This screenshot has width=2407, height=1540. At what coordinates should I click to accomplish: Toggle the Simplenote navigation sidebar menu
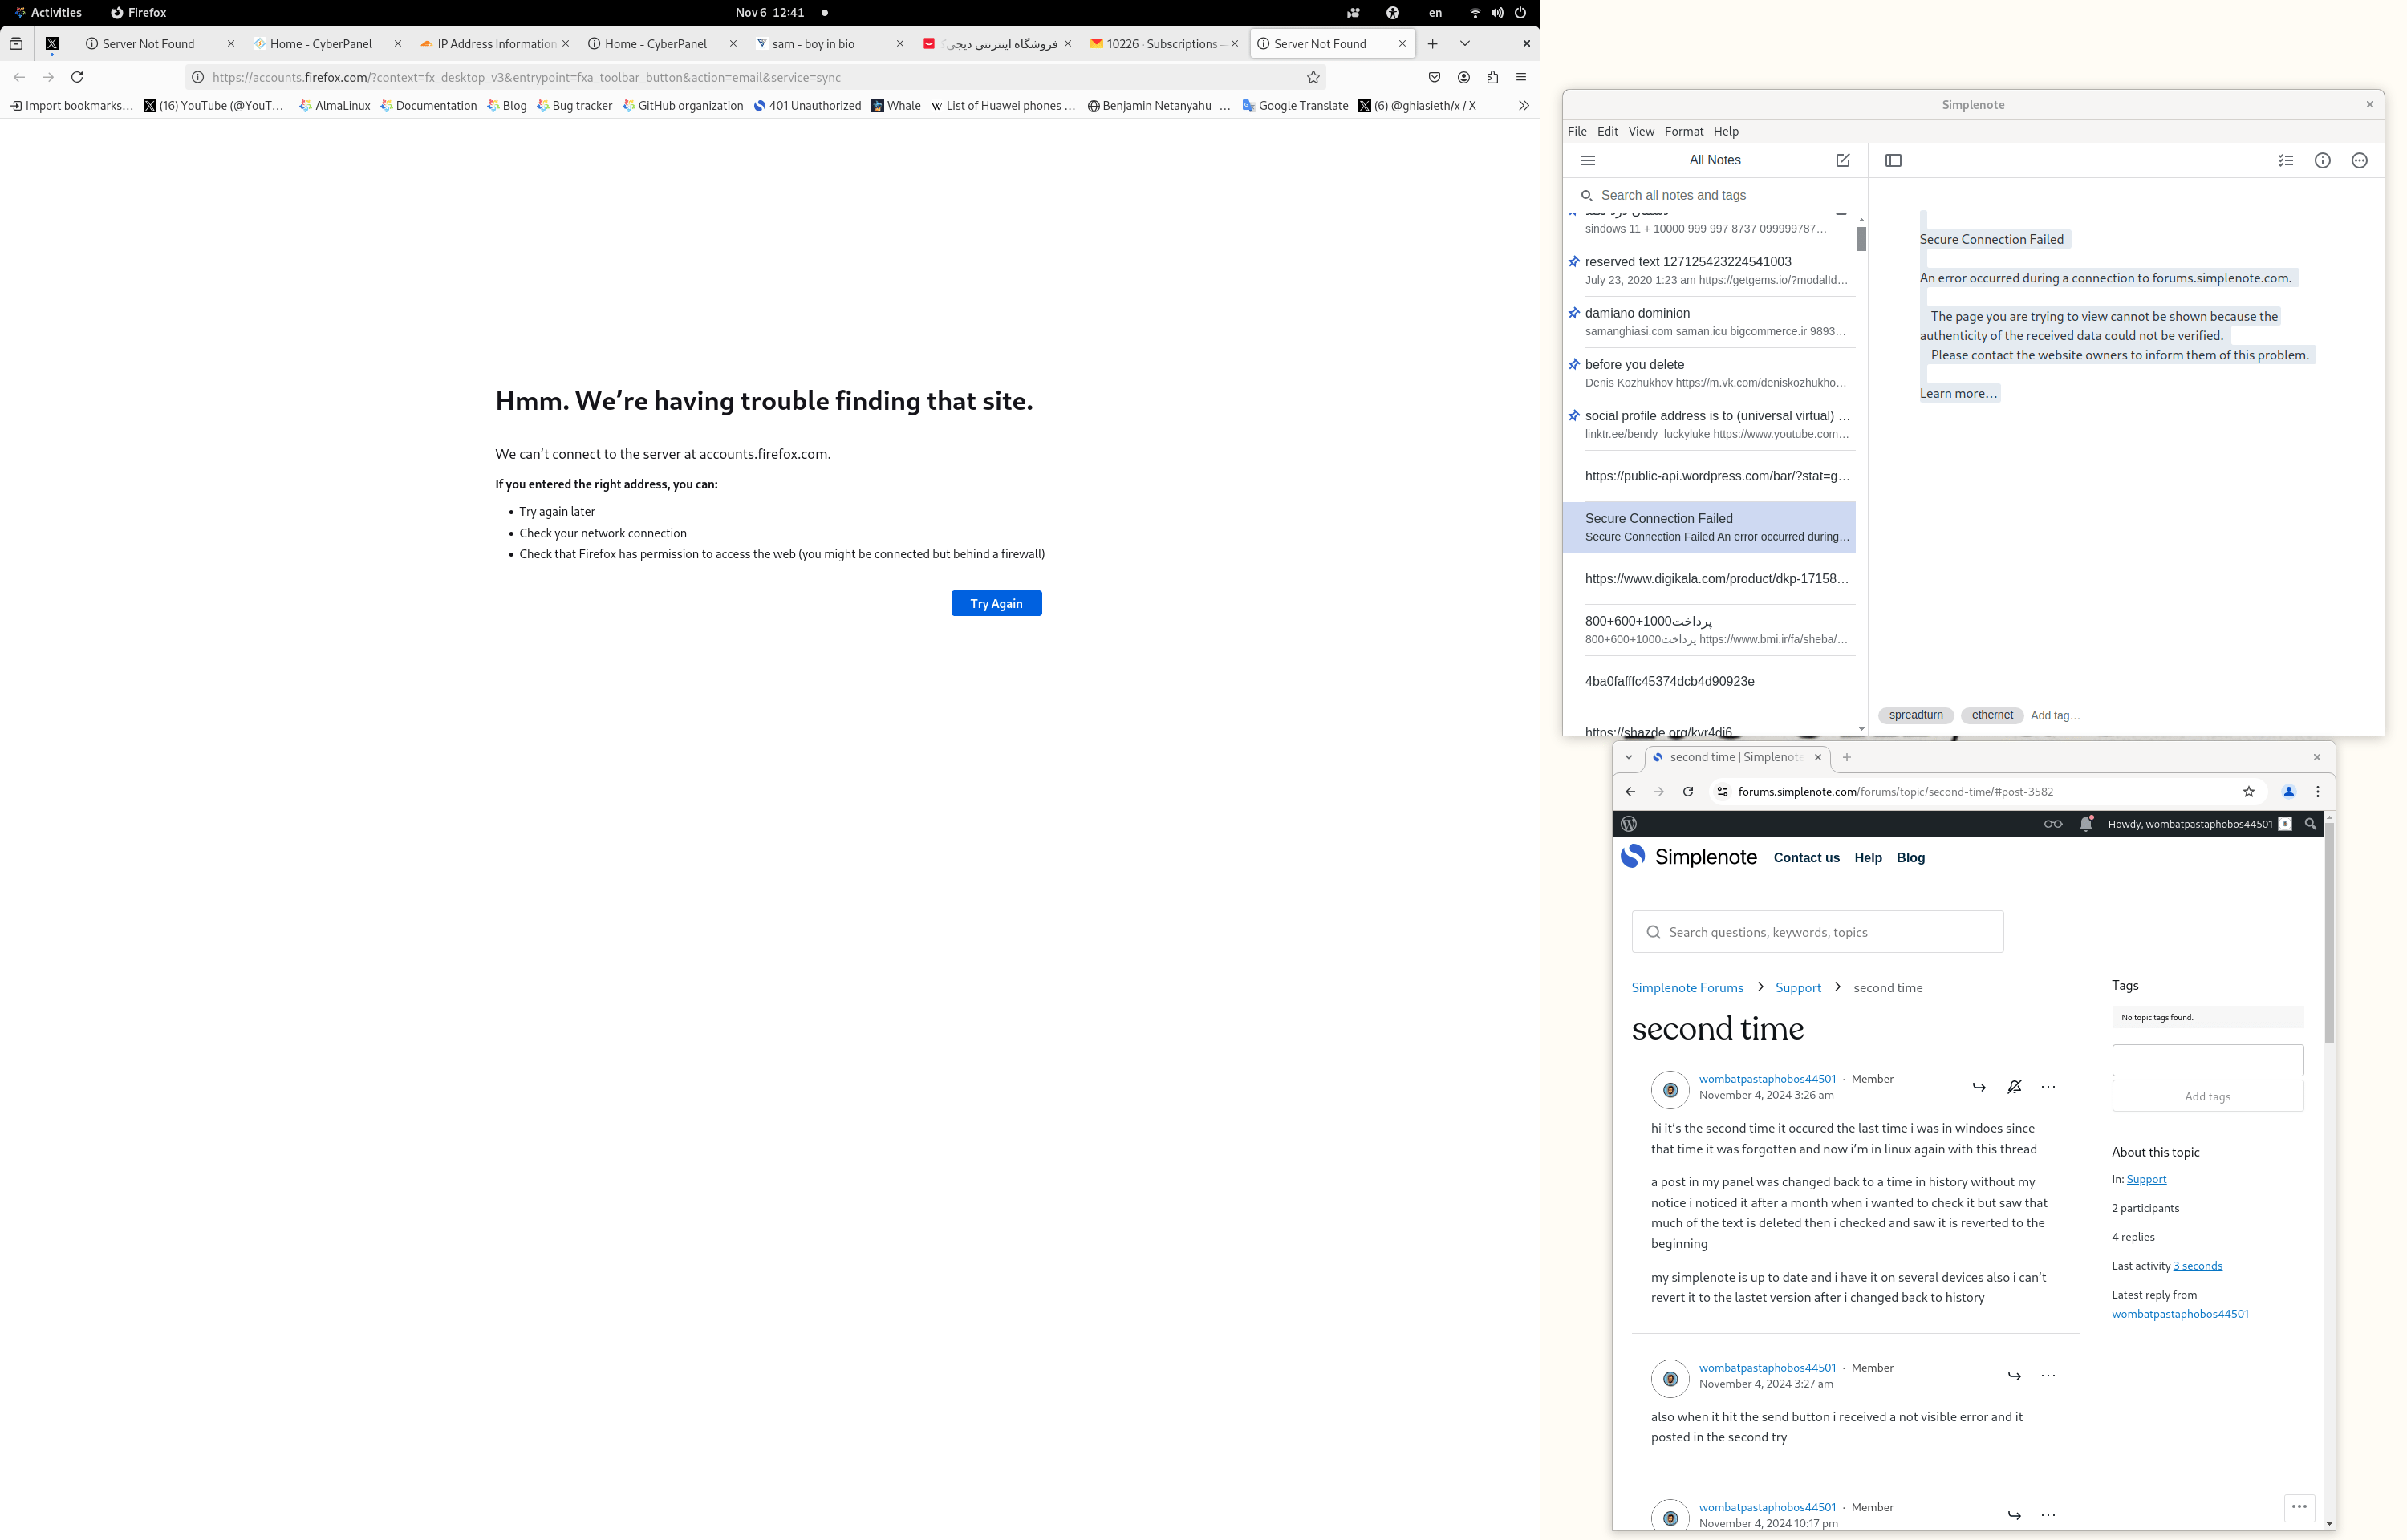1587,160
